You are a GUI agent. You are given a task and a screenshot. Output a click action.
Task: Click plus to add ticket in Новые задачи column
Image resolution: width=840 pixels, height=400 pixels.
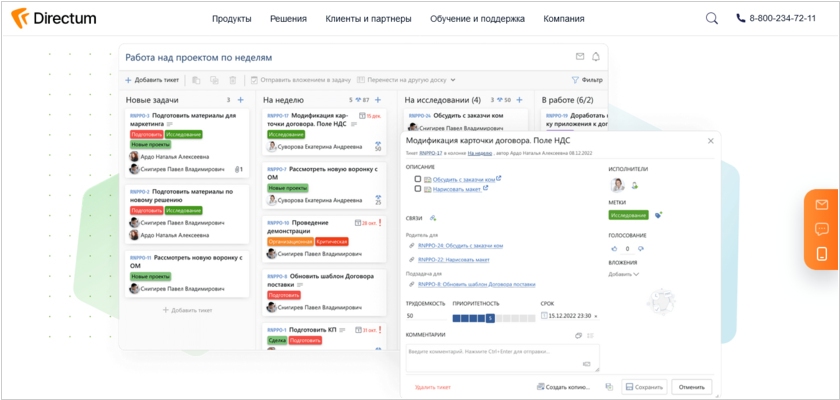pyautogui.click(x=241, y=100)
